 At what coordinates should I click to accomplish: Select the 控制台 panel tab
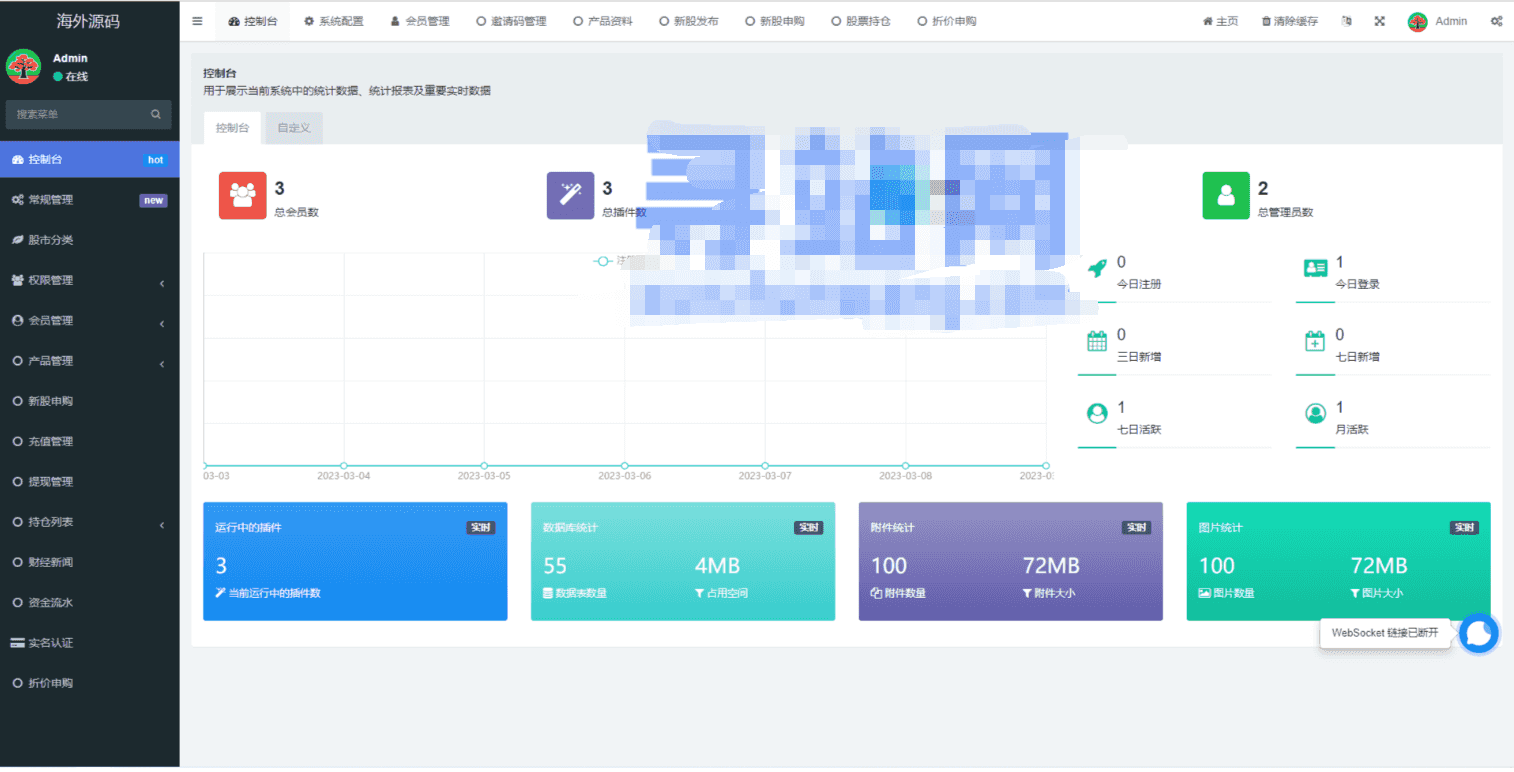[232, 128]
